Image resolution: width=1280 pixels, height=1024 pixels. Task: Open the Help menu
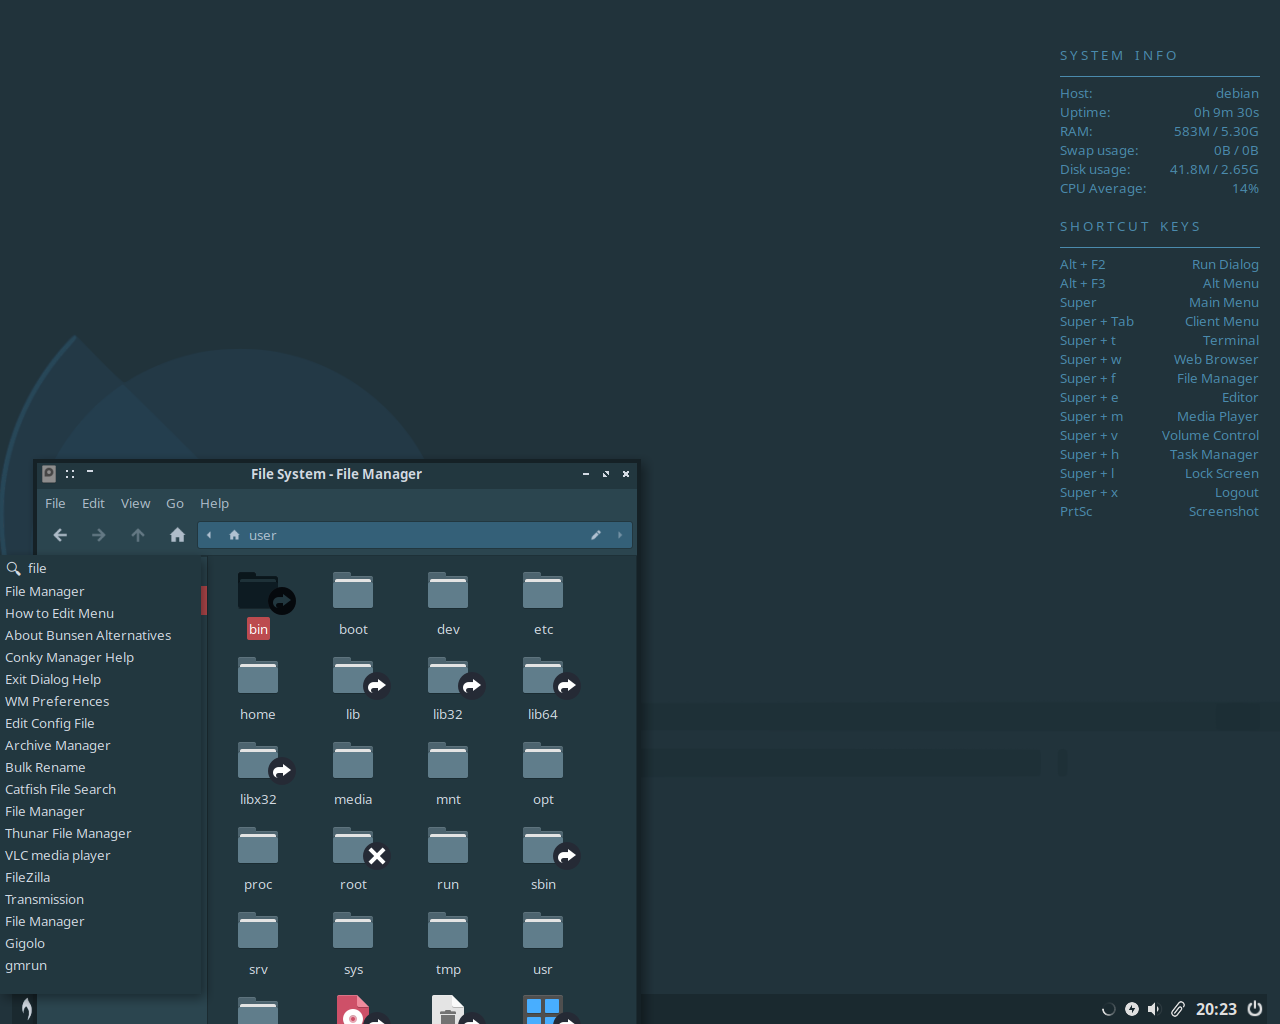pyautogui.click(x=214, y=503)
